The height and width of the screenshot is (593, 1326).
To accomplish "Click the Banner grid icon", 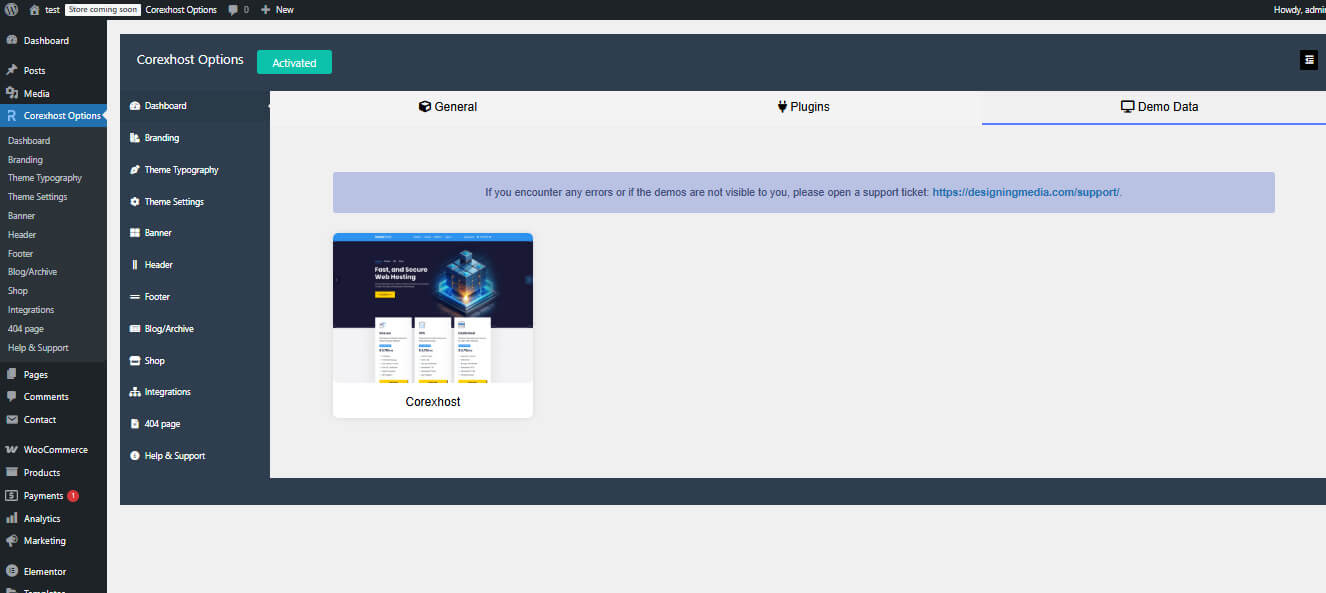I will [135, 233].
